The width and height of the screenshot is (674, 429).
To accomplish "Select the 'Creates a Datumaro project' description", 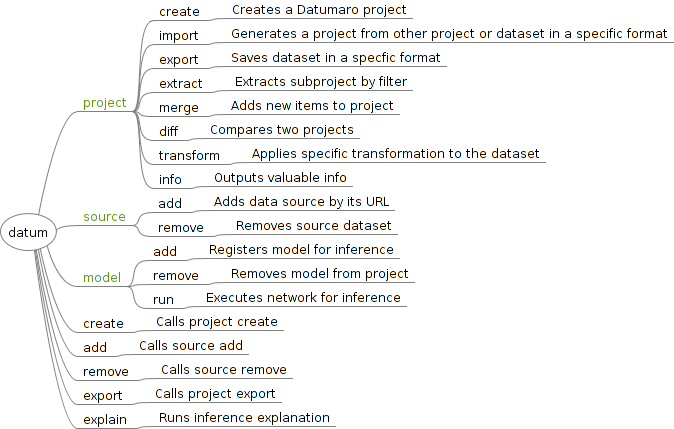I will pyautogui.click(x=319, y=10).
